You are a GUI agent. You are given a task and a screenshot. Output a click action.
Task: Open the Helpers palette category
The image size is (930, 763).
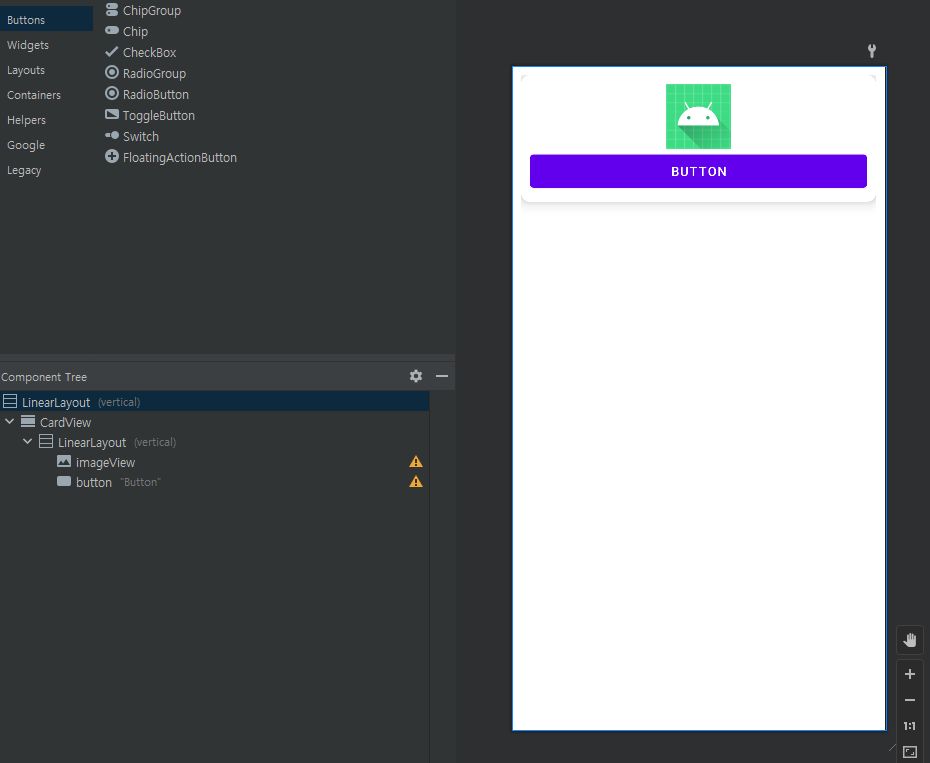click(26, 120)
